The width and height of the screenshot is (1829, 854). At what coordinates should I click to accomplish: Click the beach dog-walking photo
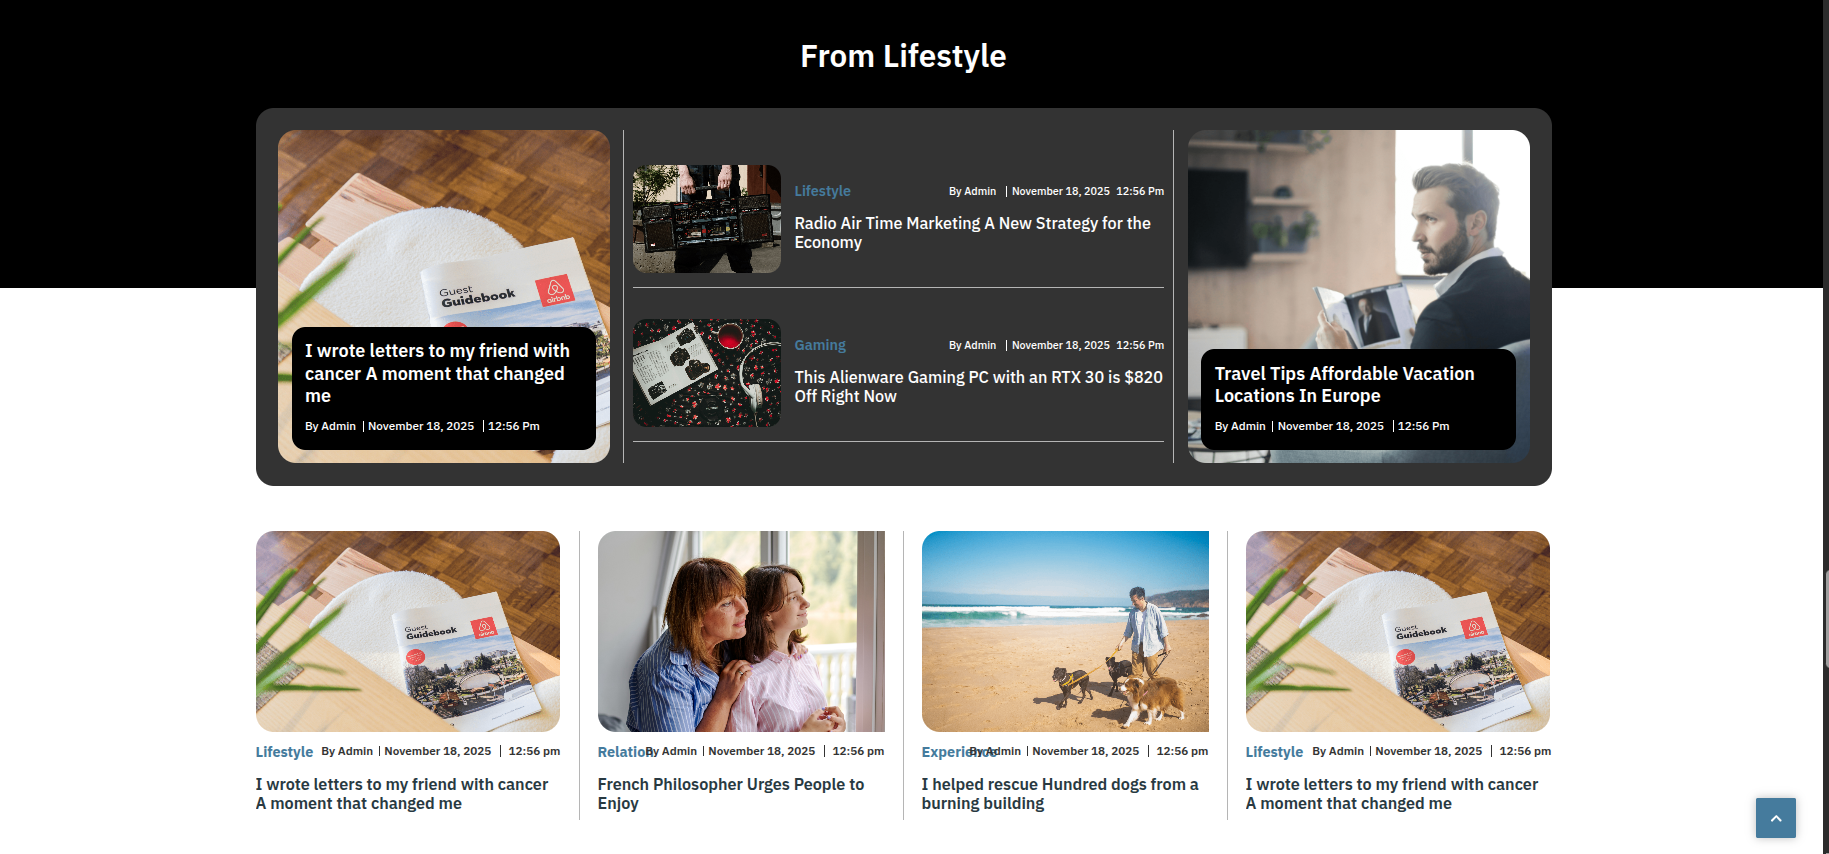coord(1064,631)
